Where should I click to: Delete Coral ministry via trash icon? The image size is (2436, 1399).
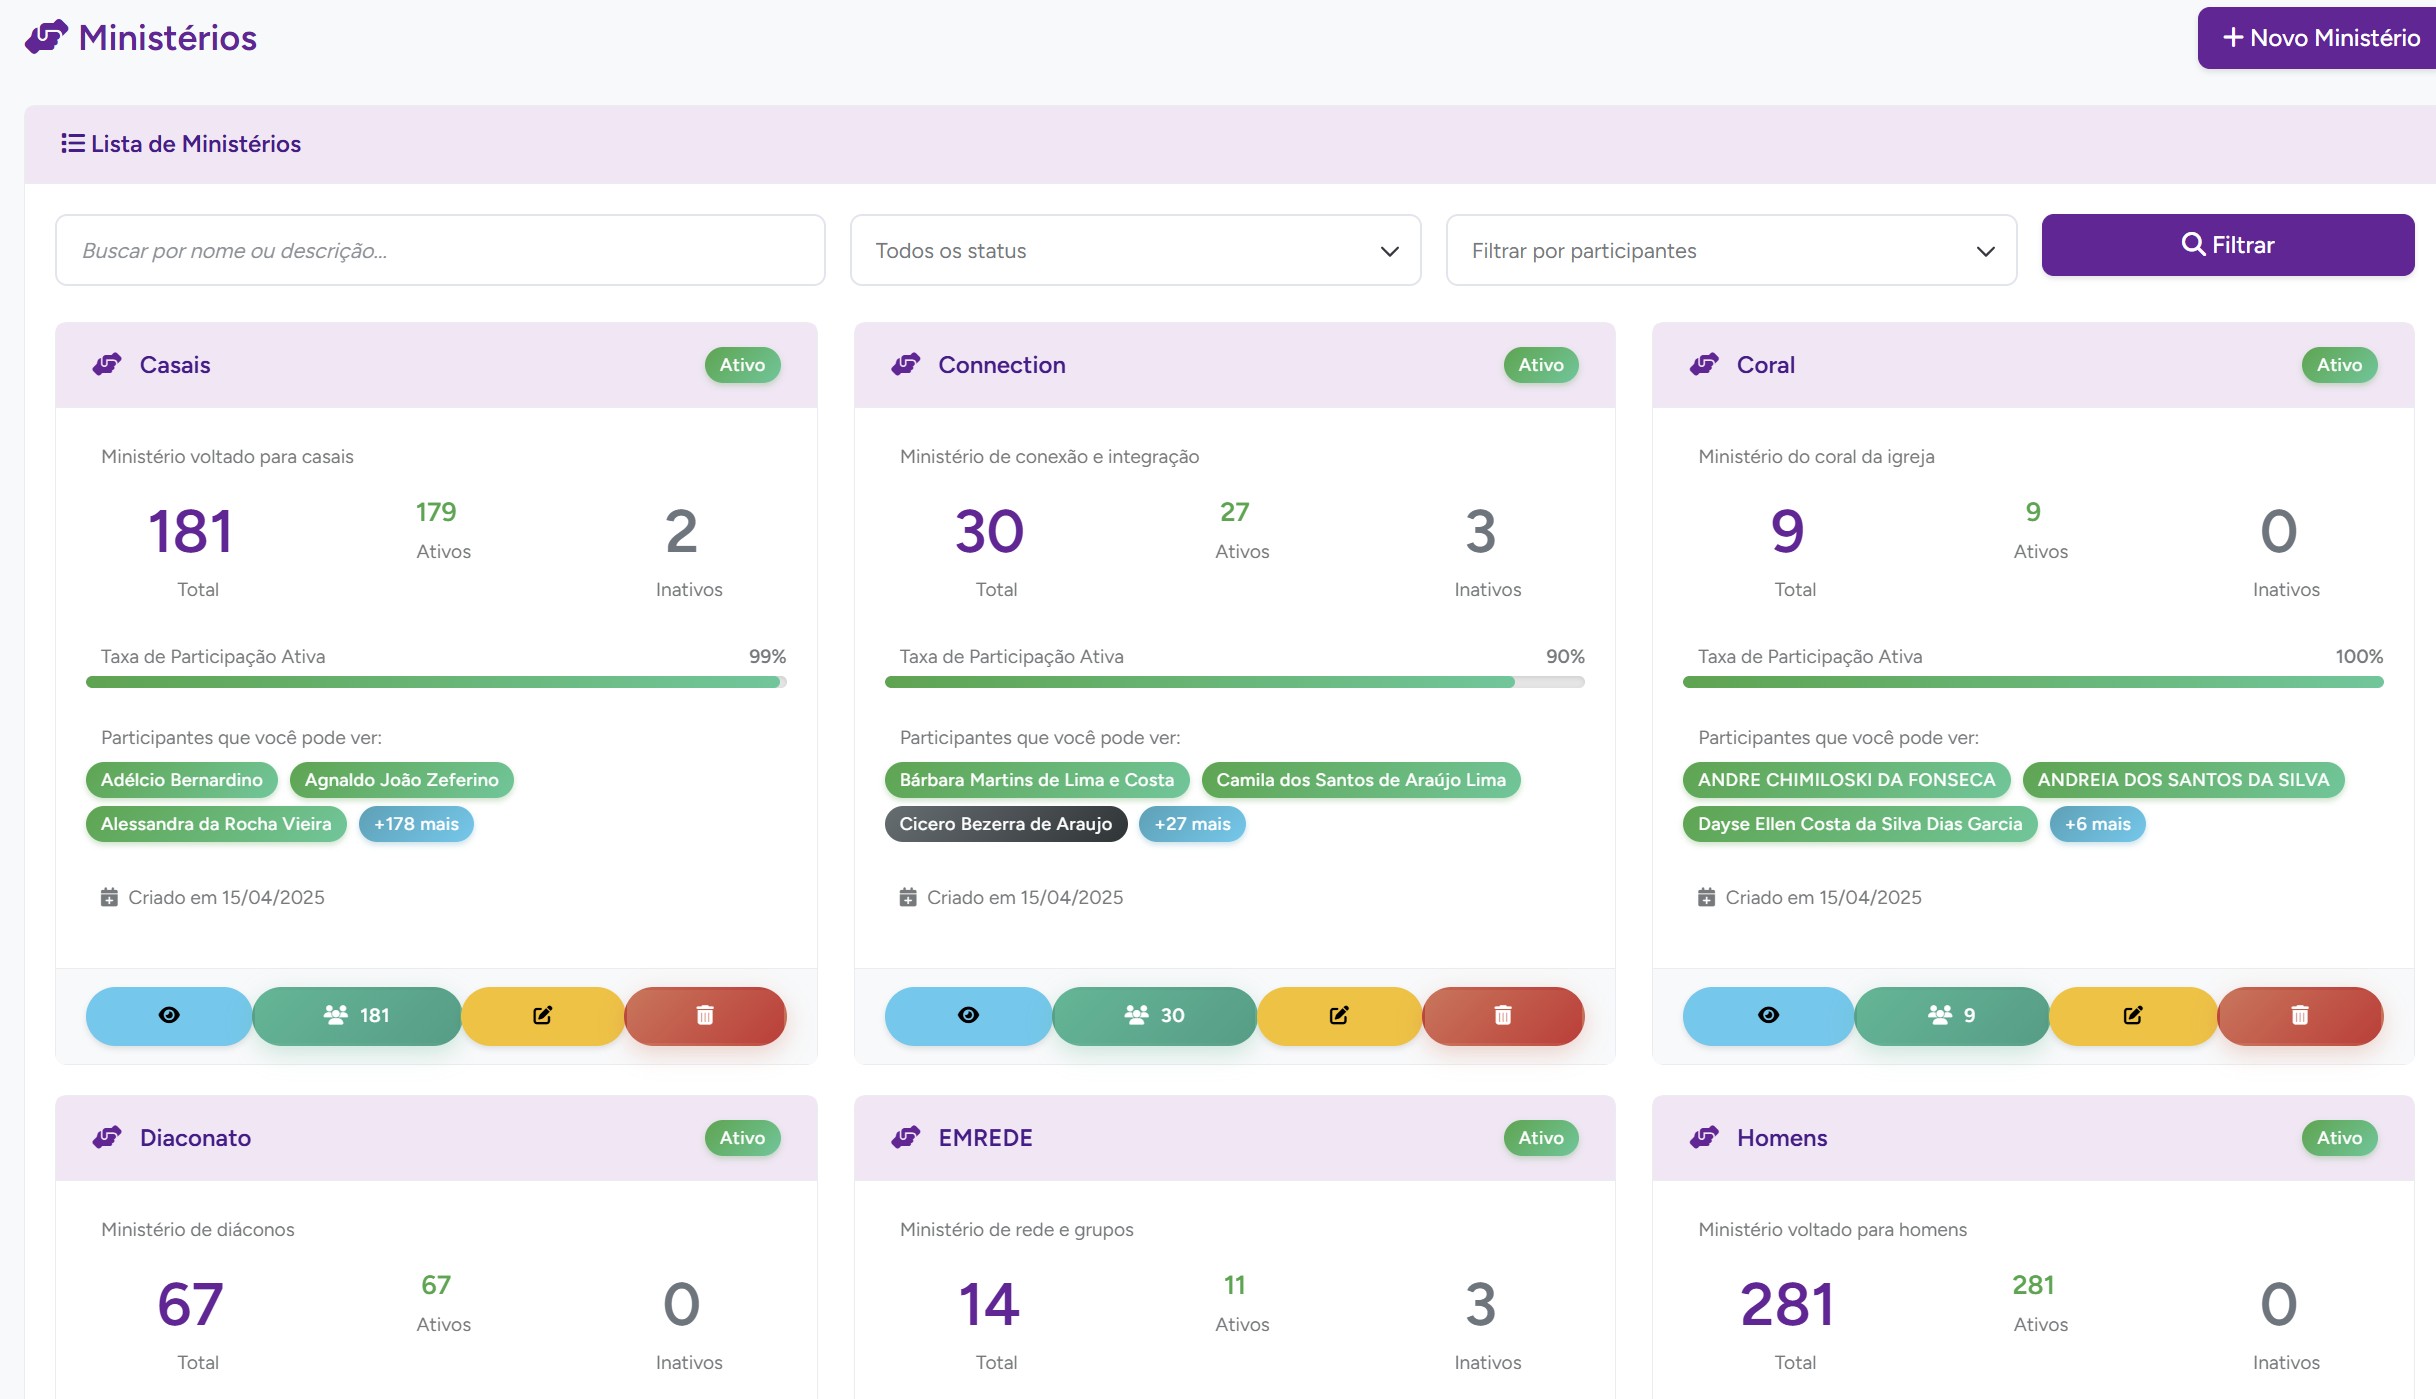click(2300, 1015)
